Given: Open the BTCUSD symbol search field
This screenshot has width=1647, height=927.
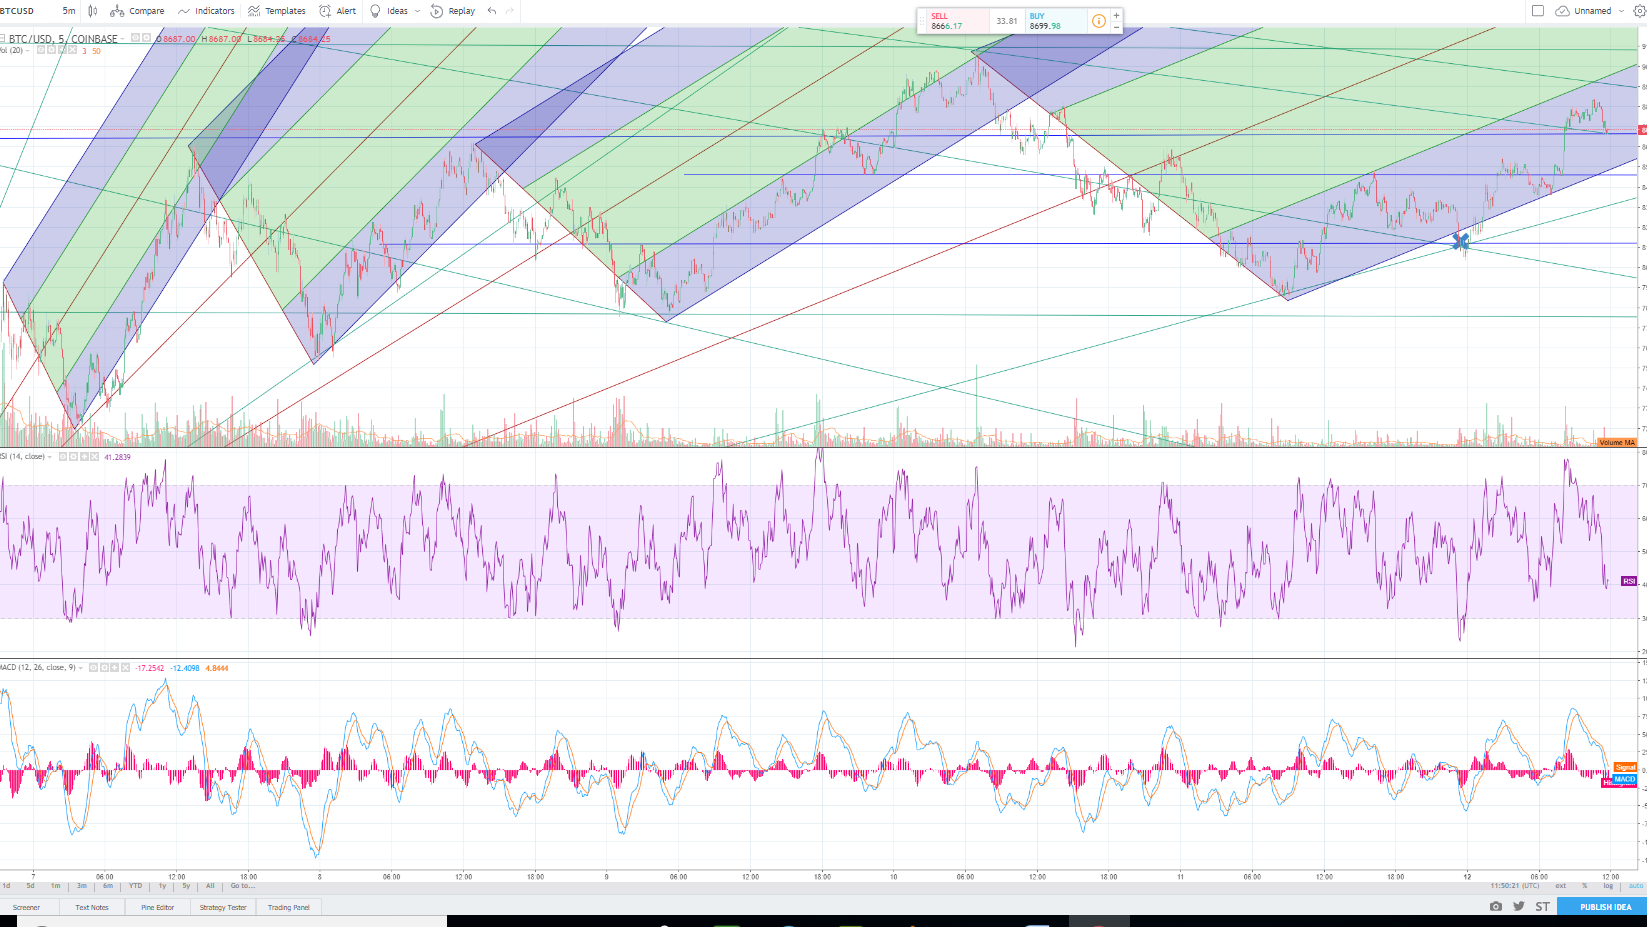Looking at the screenshot, I should 18,11.
